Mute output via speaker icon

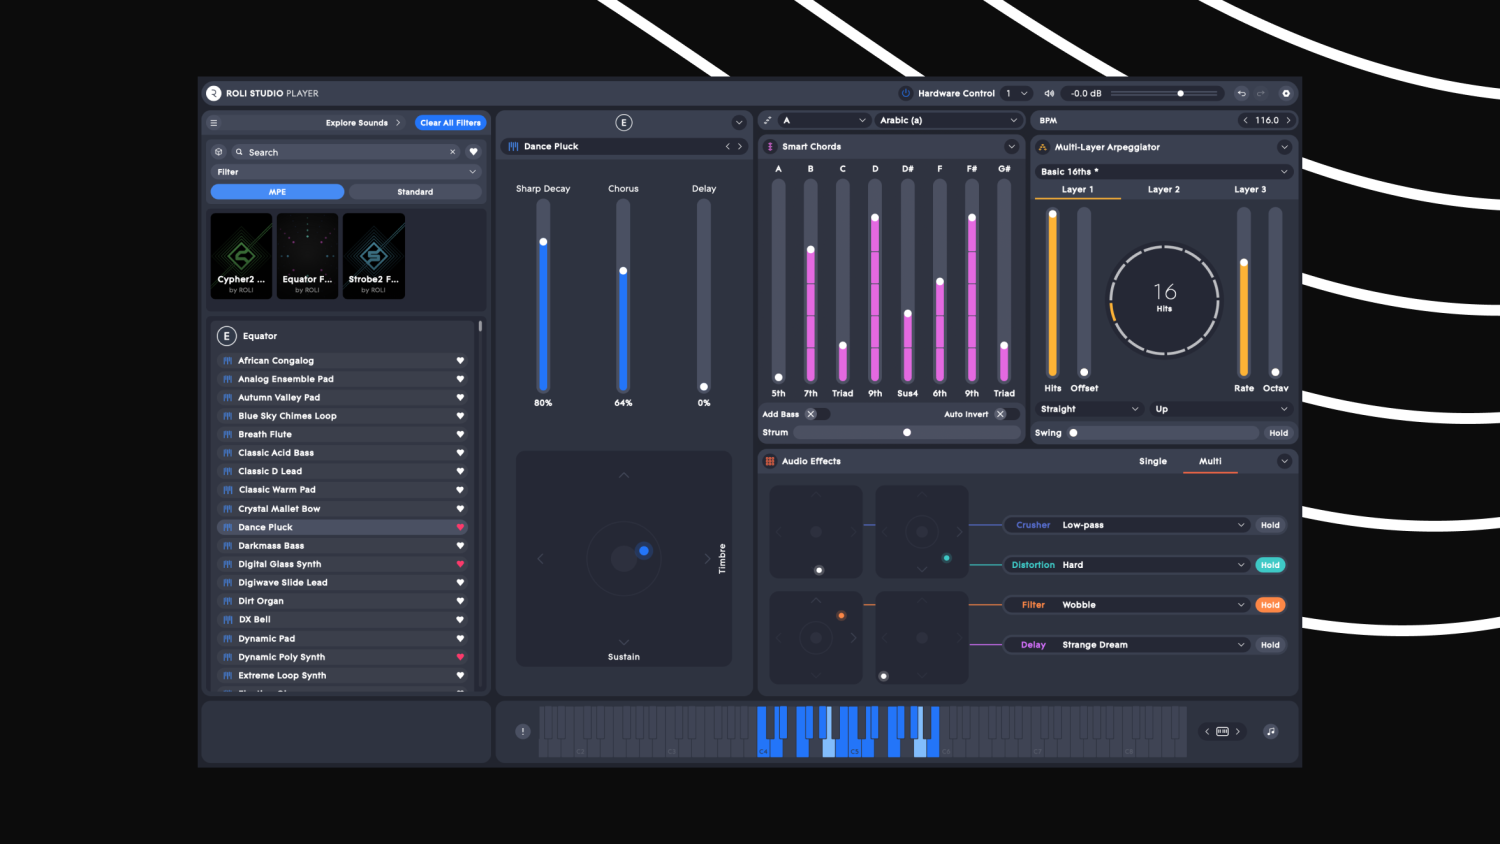(1049, 93)
